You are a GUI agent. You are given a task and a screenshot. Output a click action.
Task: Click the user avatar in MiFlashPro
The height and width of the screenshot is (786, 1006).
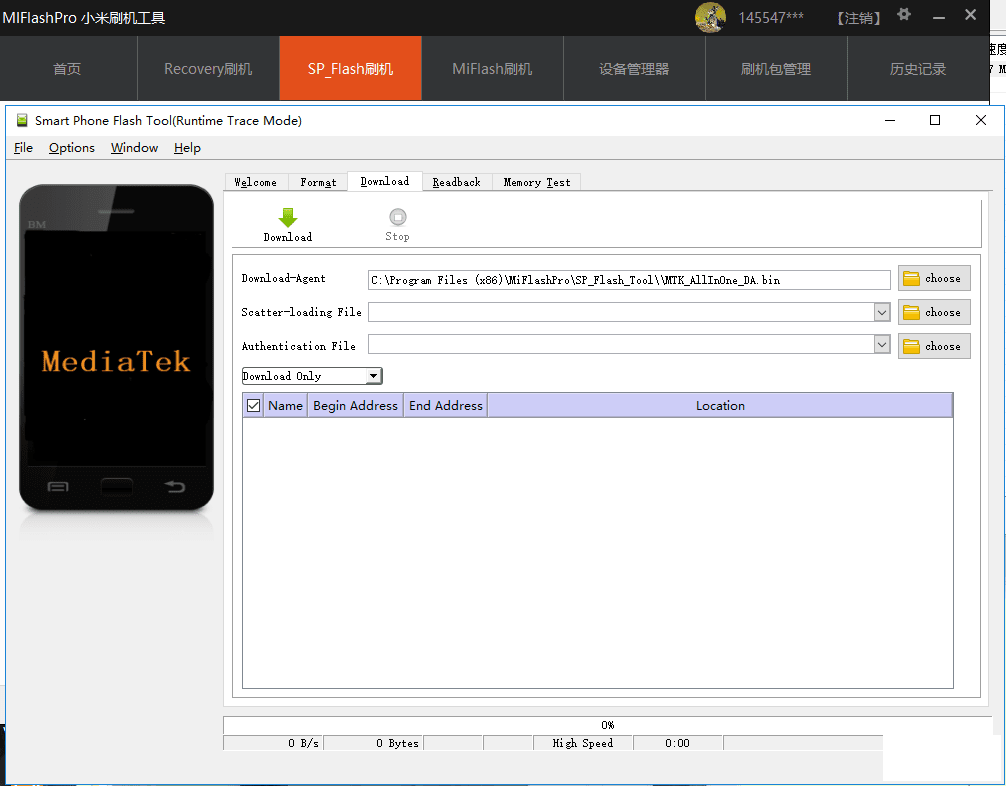[x=710, y=17]
